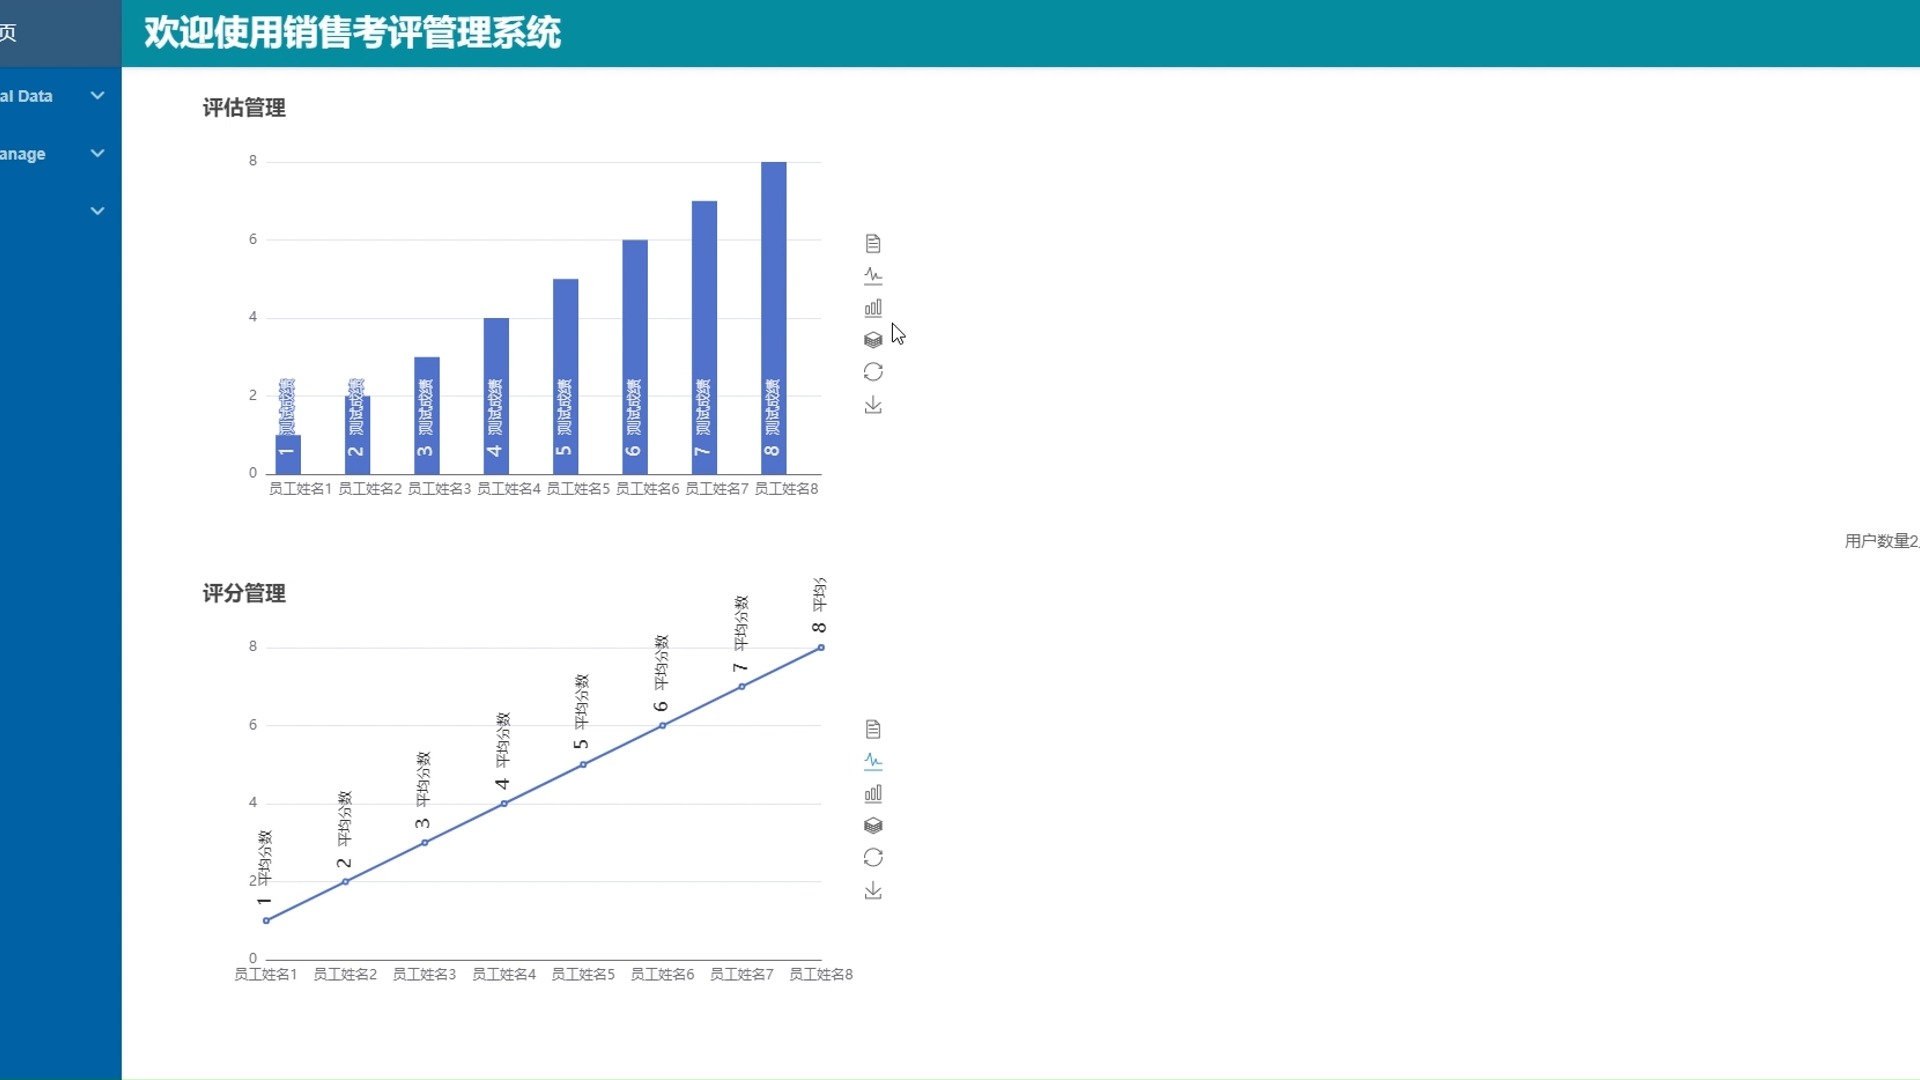Open the 评估管理 bar chart section
The height and width of the screenshot is (1080, 1920).
coord(243,108)
